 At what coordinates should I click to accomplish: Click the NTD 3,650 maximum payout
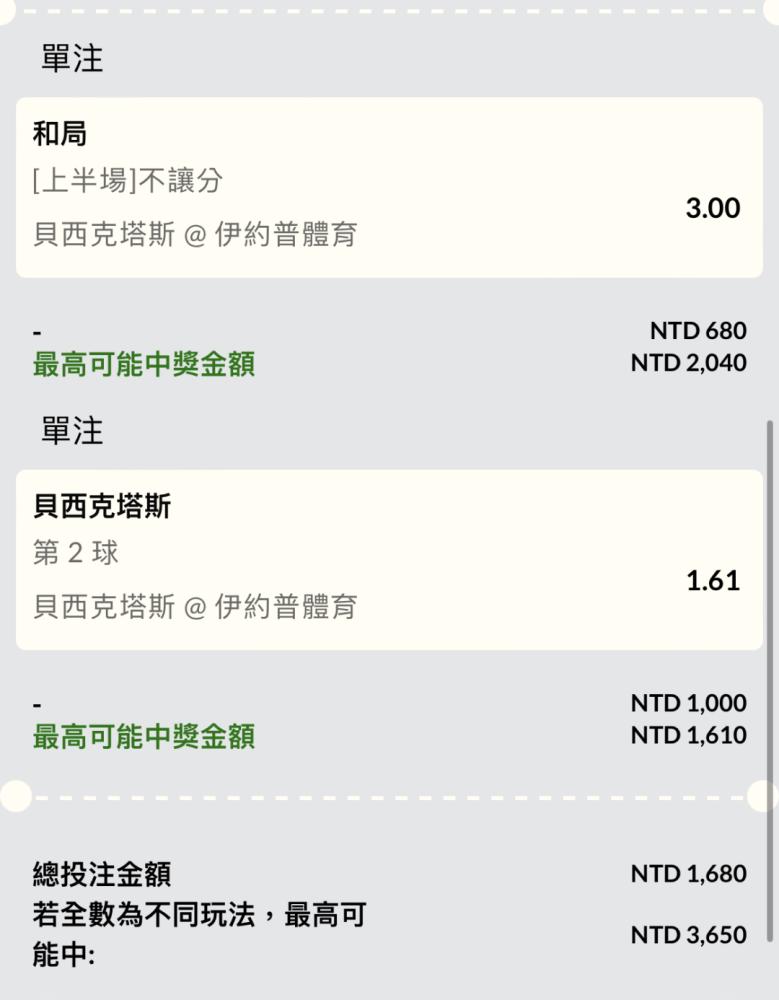click(688, 935)
